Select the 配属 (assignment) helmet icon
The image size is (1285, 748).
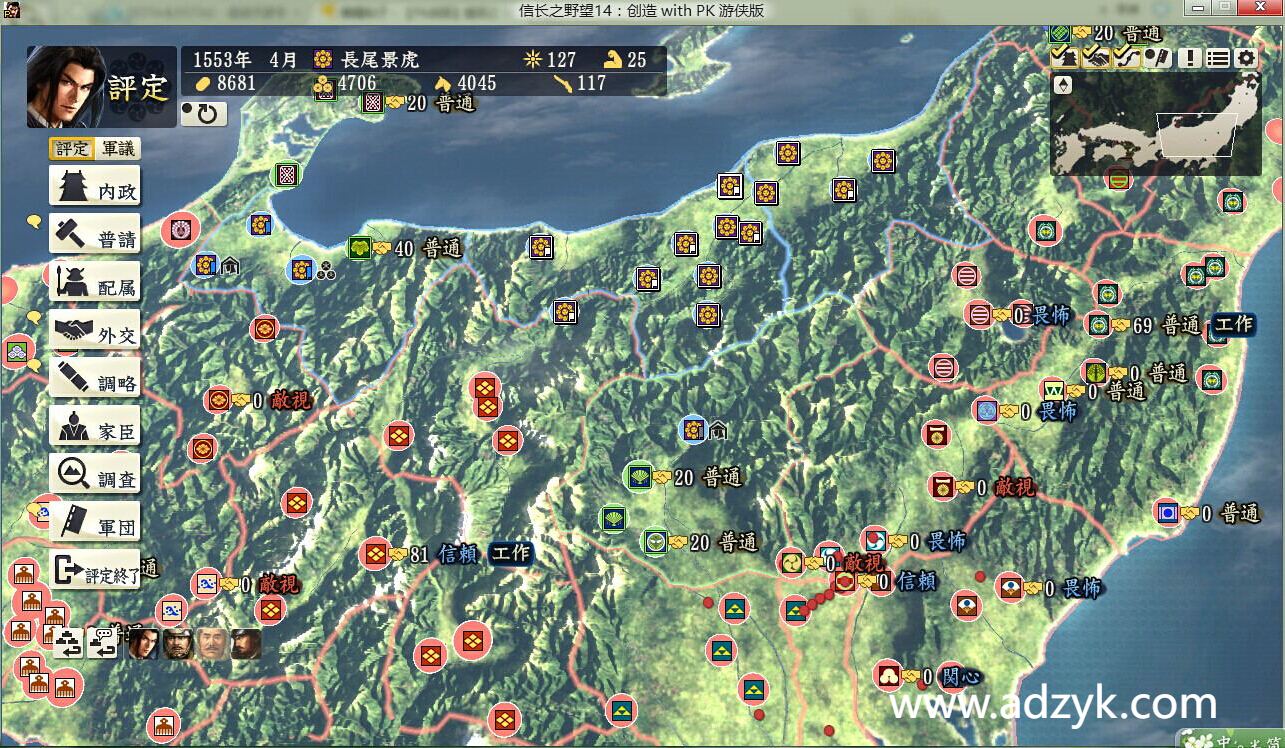95,281
